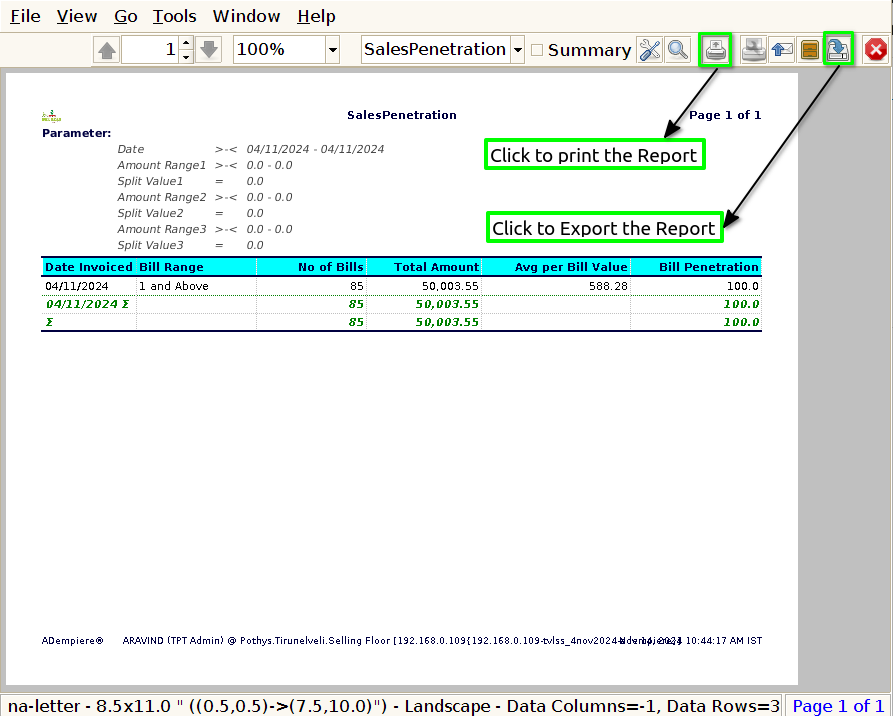
Task: Click the 'Split Value3' parameter label
Action: coord(150,245)
